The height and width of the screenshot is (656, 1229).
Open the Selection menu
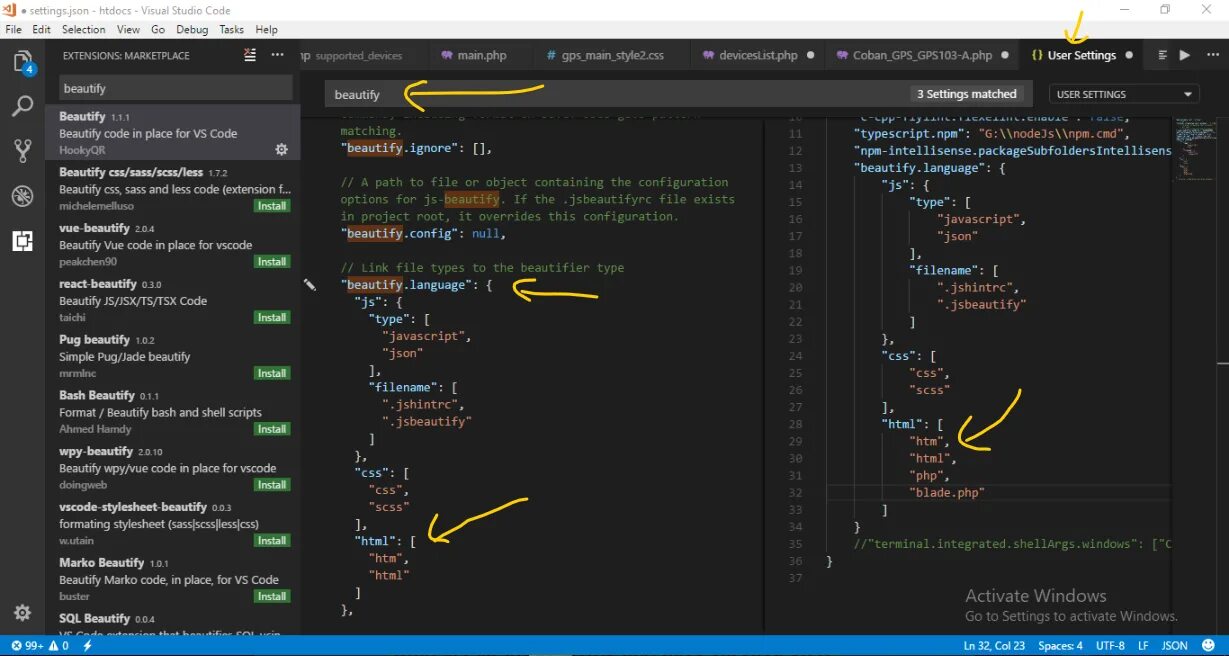pyautogui.click(x=83, y=30)
